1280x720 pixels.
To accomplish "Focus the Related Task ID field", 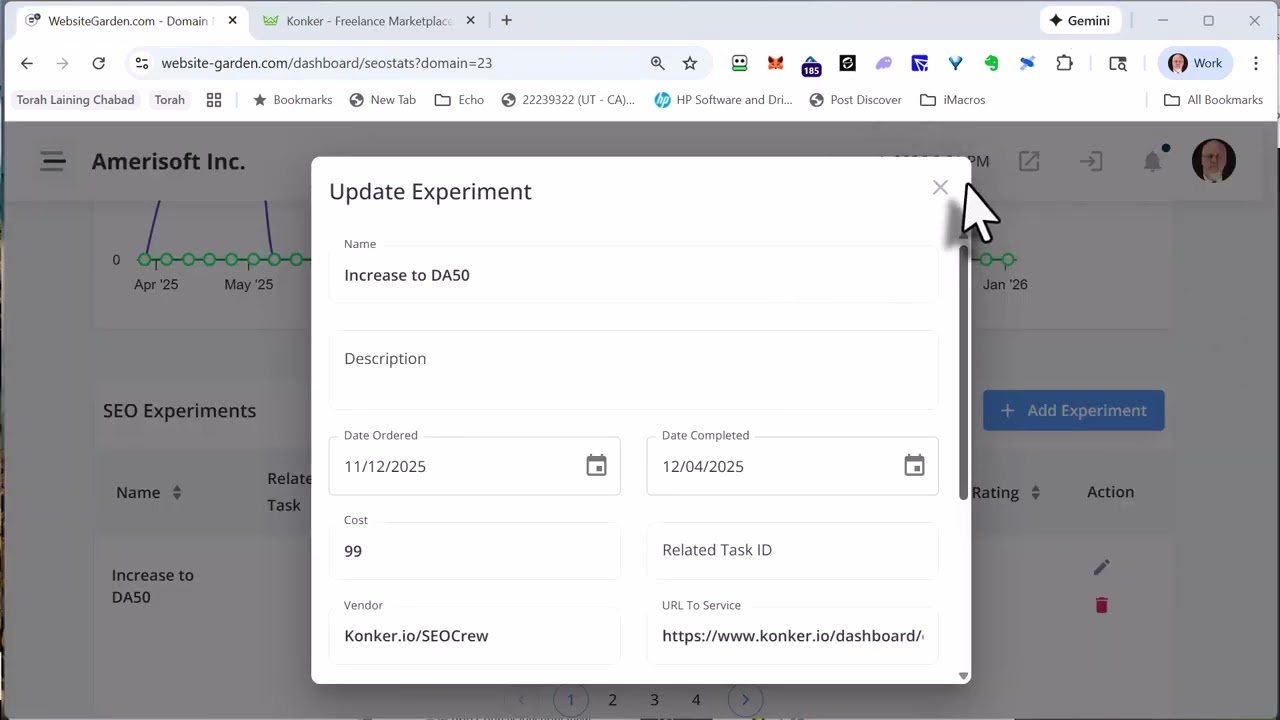I will 792,550.
